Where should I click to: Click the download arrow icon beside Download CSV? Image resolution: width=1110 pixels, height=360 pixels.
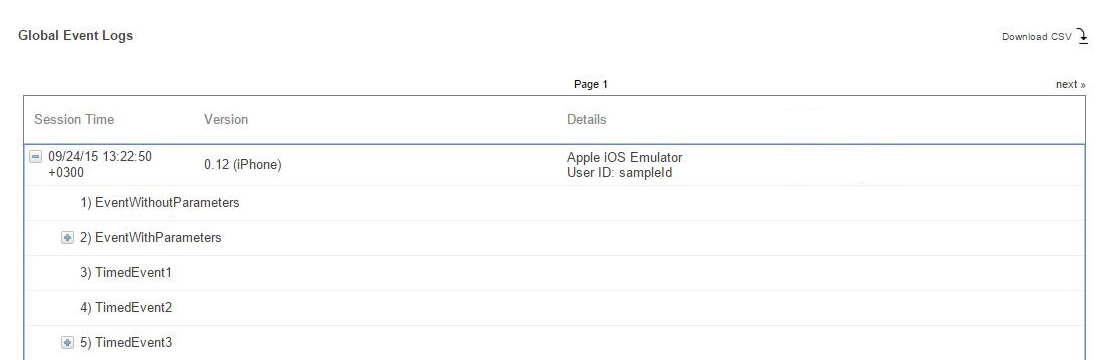(1082, 36)
